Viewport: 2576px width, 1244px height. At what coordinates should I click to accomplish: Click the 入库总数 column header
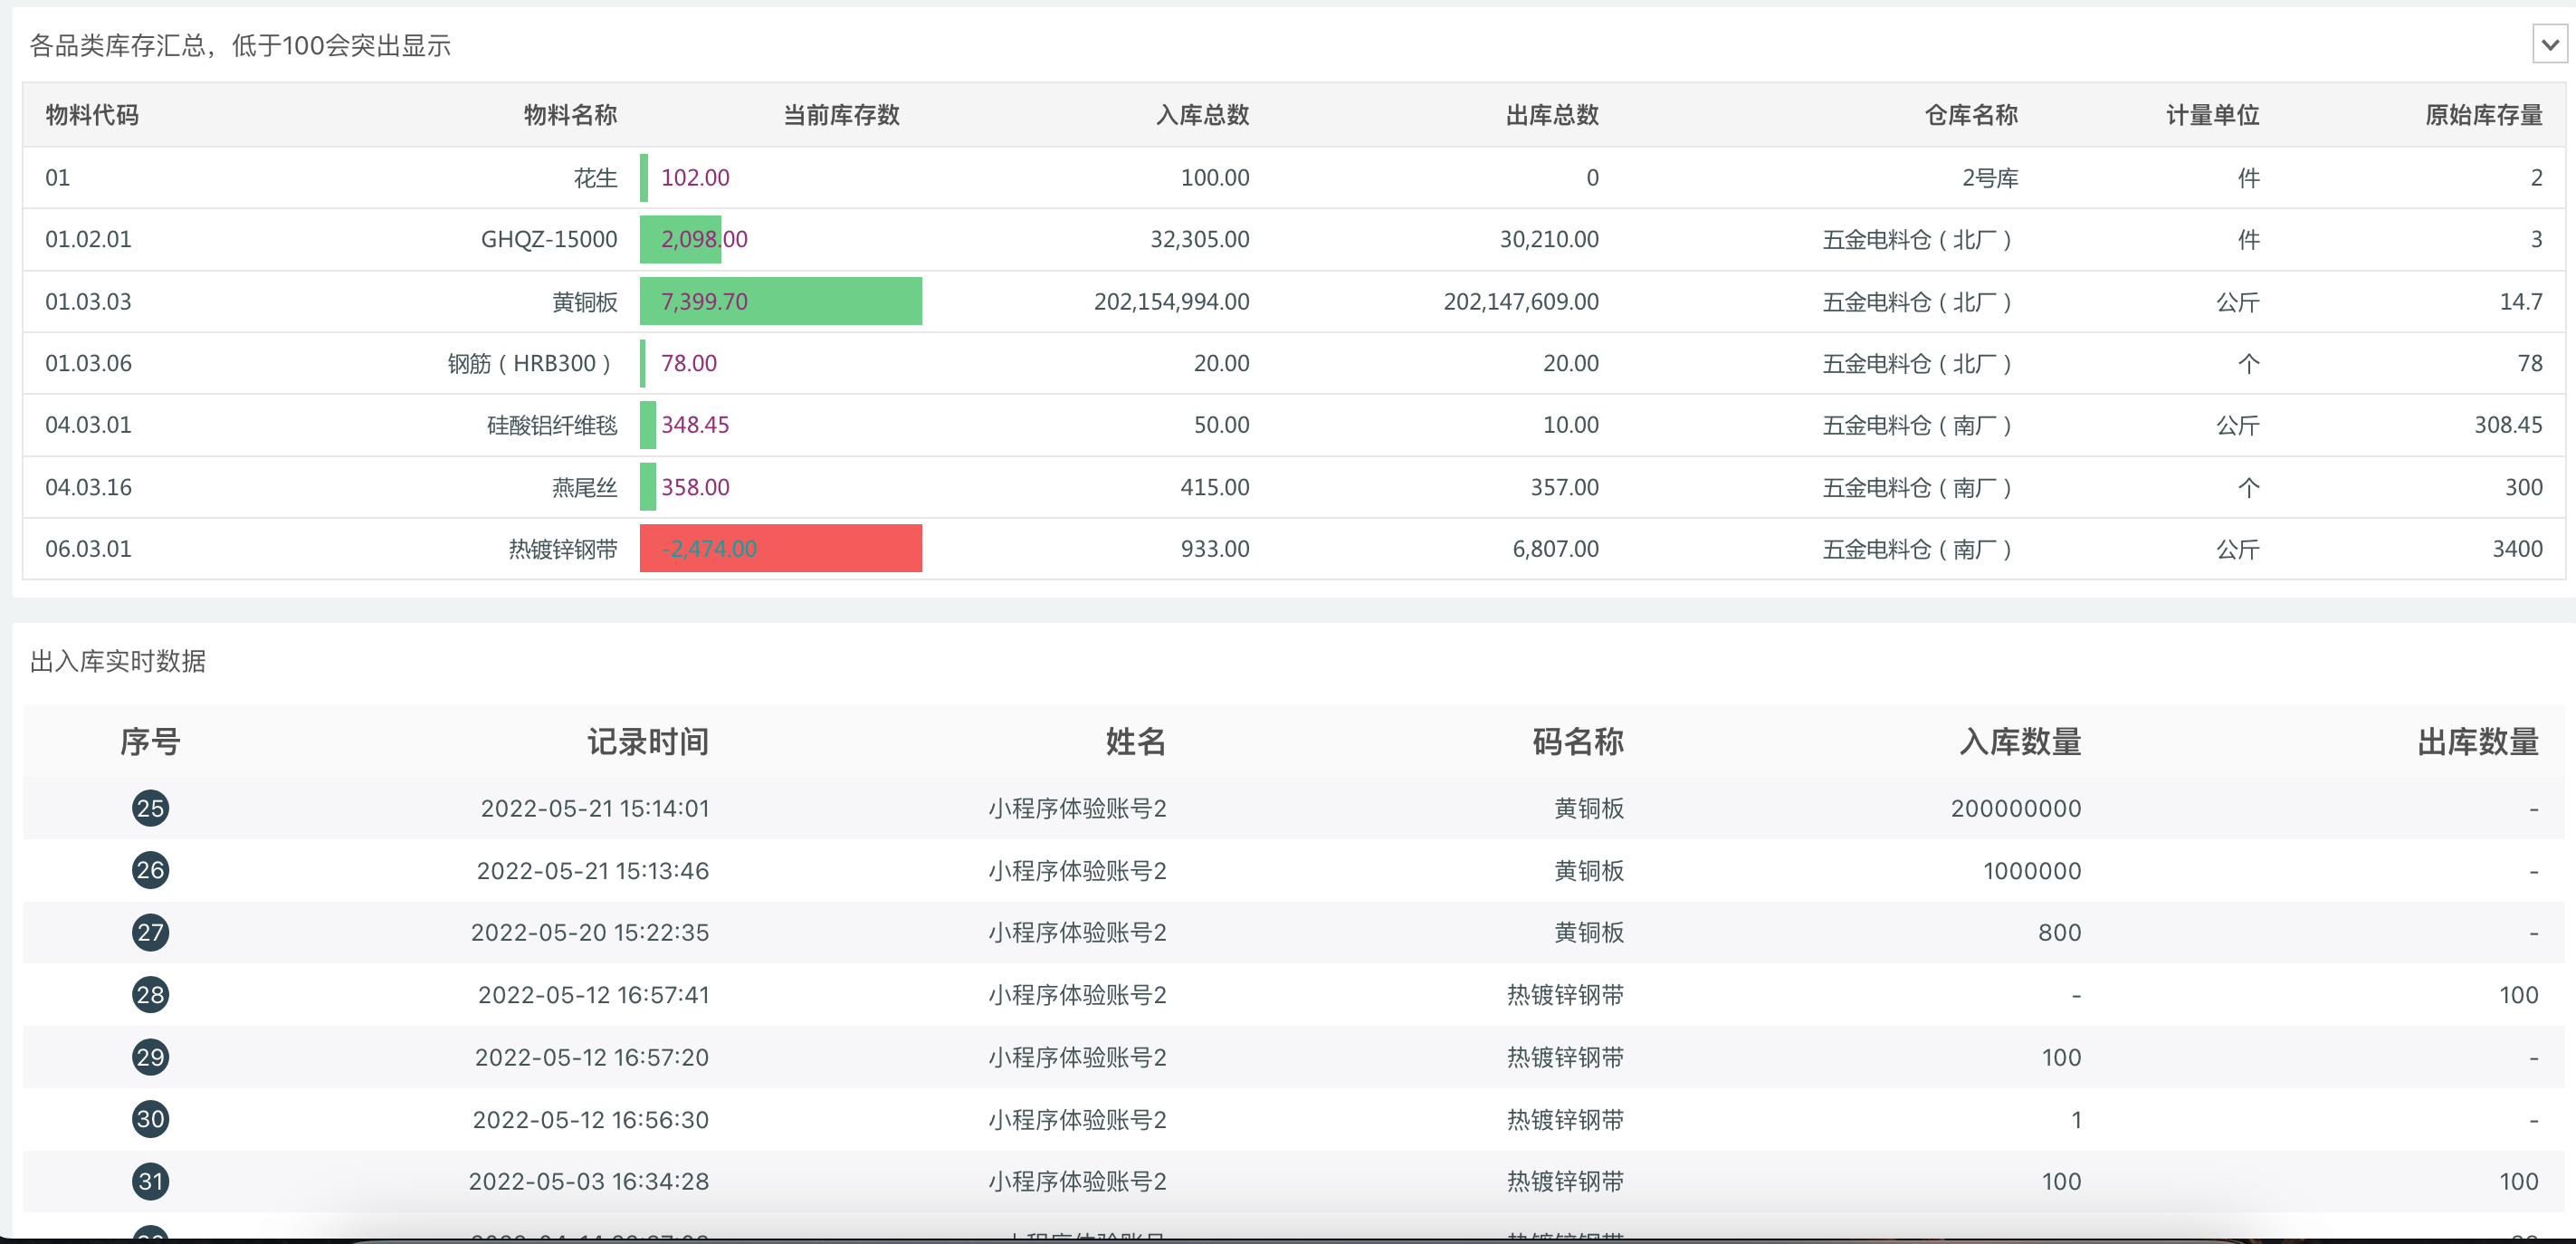1202,115
